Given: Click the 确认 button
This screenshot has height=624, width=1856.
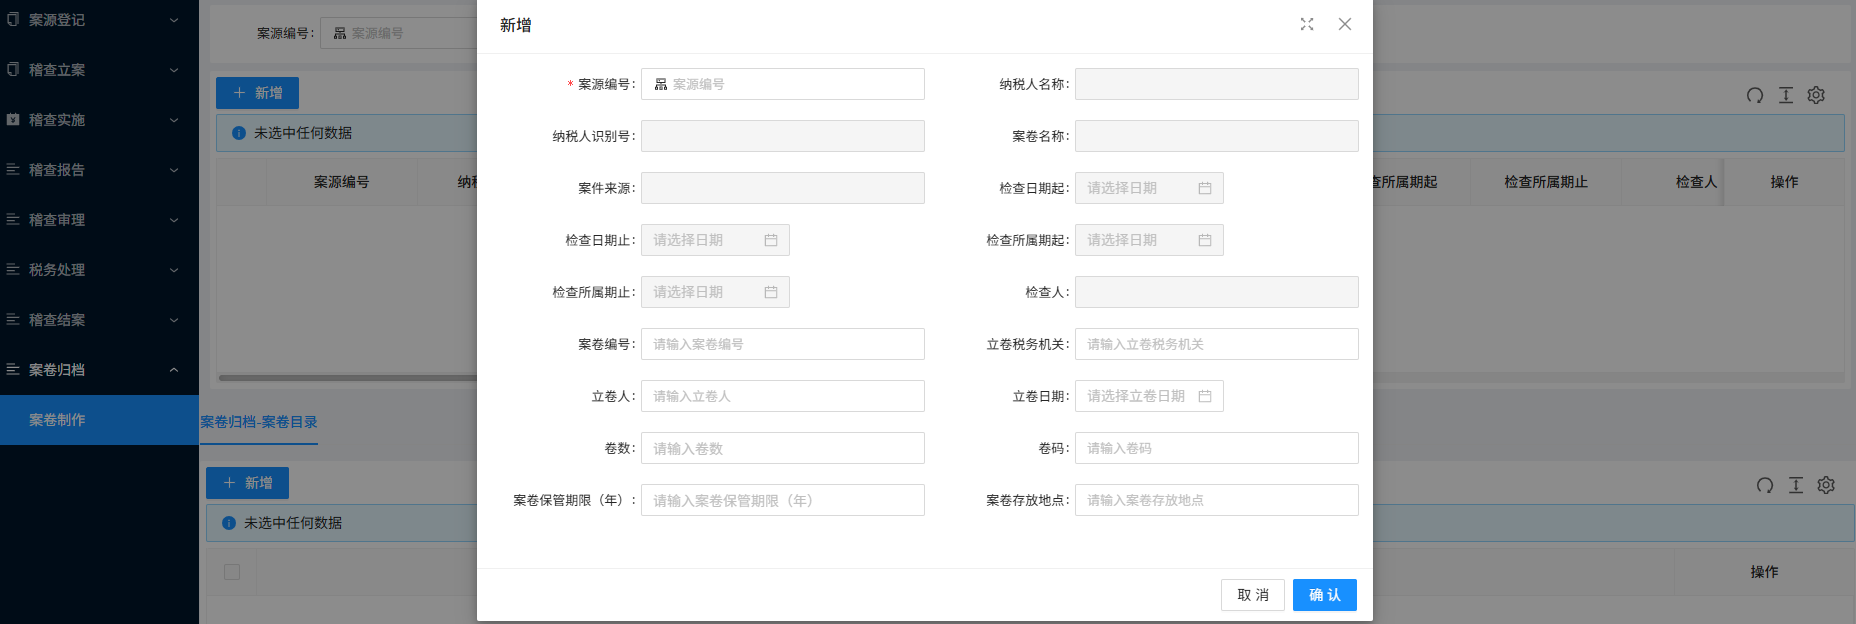Looking at the screenshot, I should point(1324,595).
